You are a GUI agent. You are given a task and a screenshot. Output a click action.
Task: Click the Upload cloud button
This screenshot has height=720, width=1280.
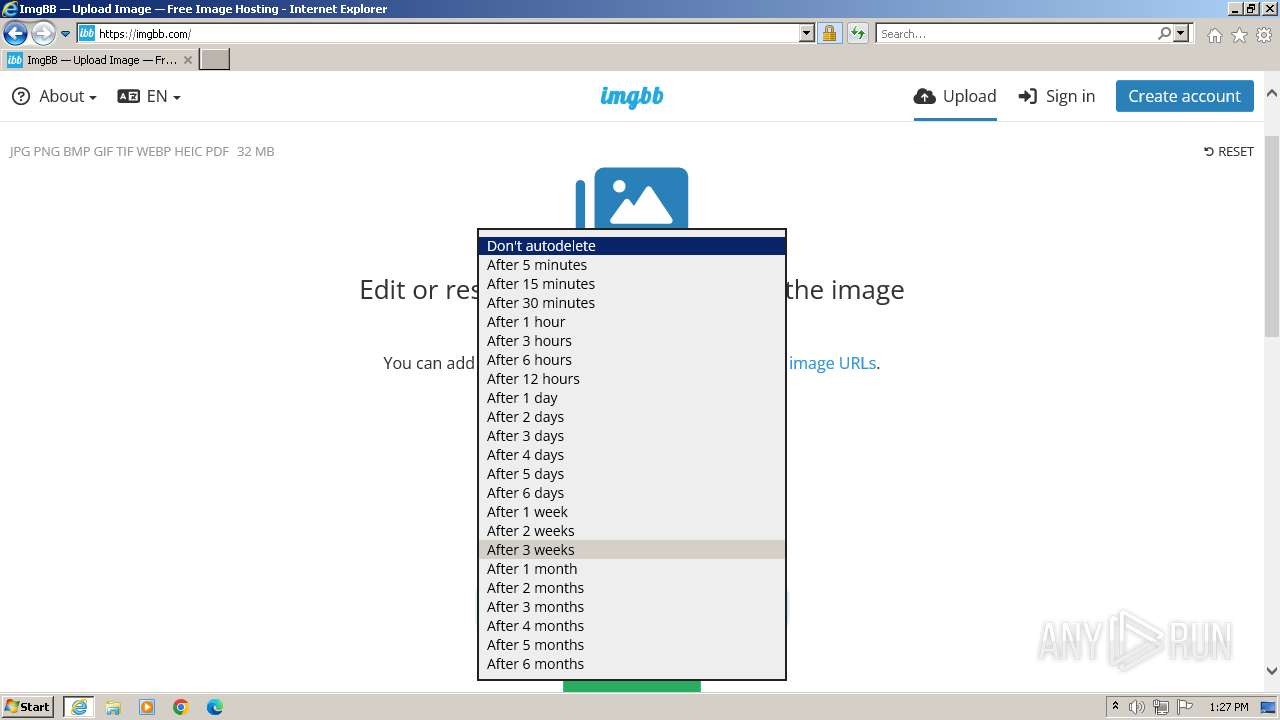click(x=955, y=96)
